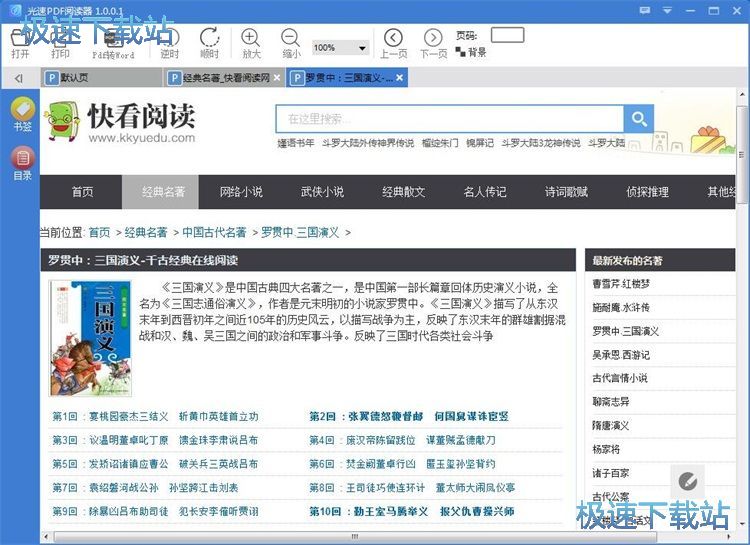Click the blue search magnifier button
This screenshot has width=750, height=545.
[638, 119]
